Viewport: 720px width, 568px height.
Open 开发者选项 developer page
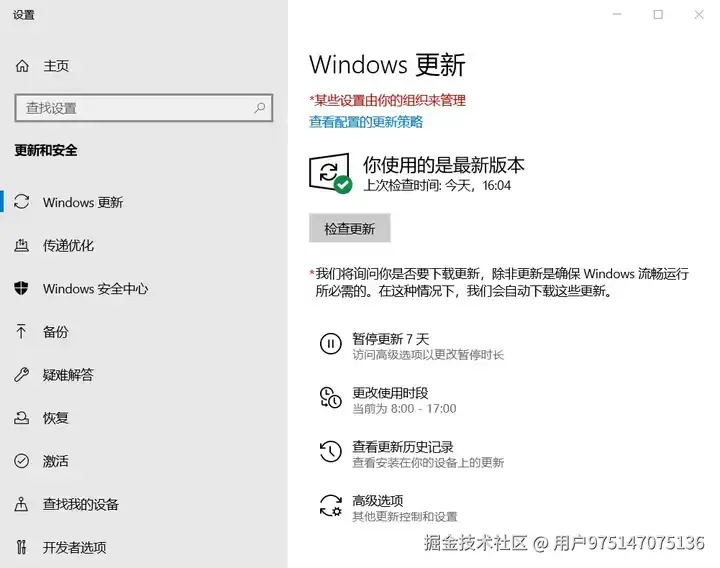(75, 547)
